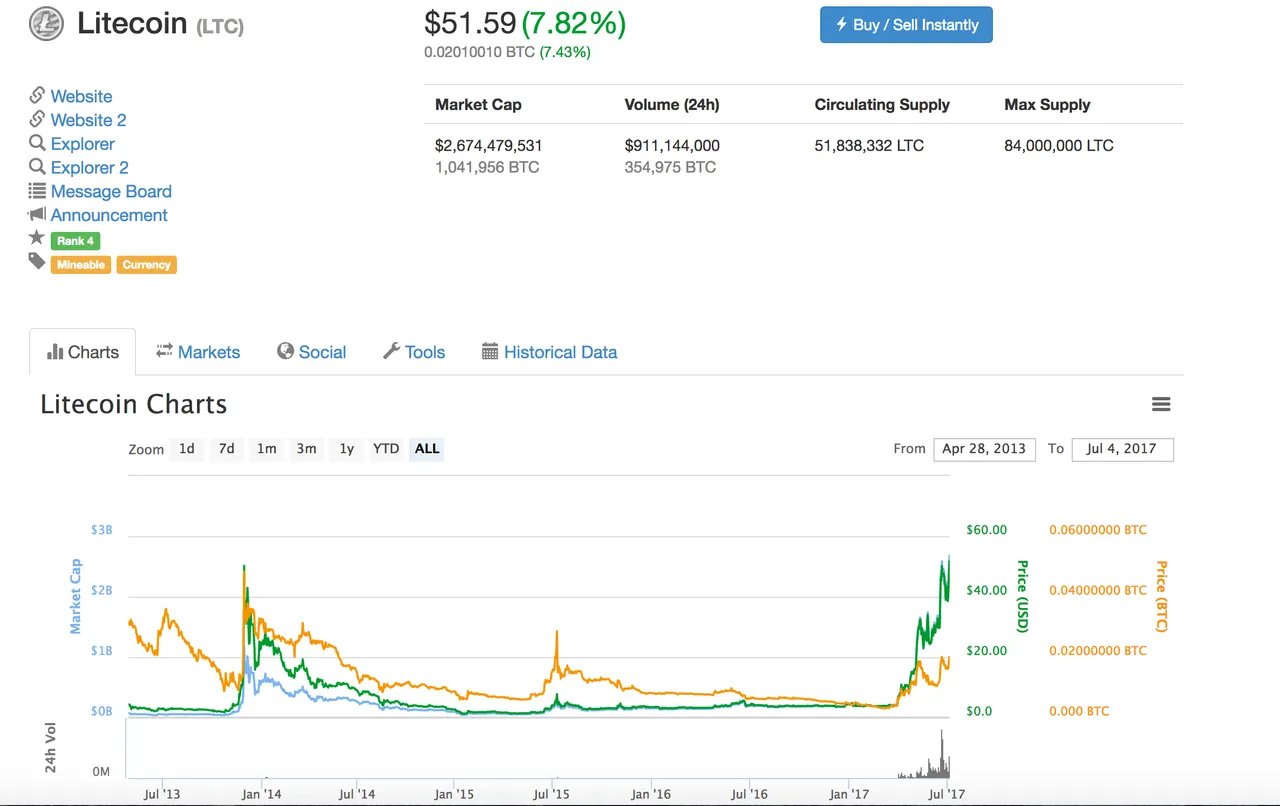Click the 0.06000000 BTC axis tick
The height and width of the screenshot is (806, 1280).
[1098, 530]
